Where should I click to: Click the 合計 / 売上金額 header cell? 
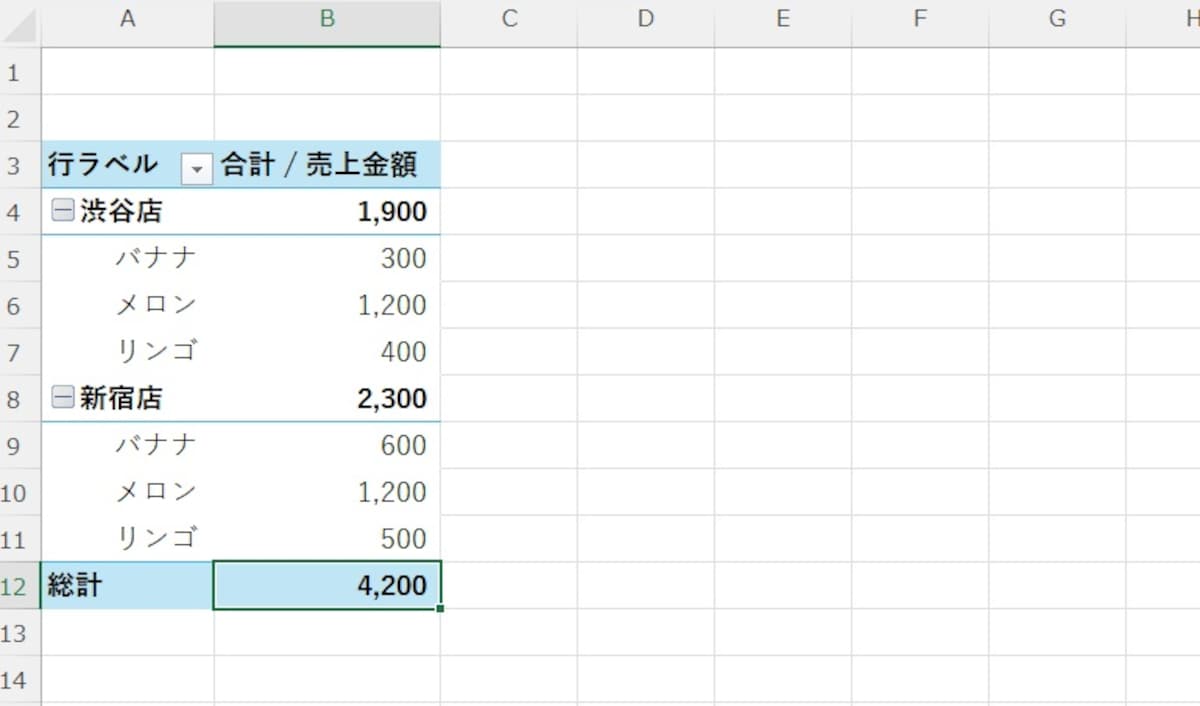tap(327, 164)
